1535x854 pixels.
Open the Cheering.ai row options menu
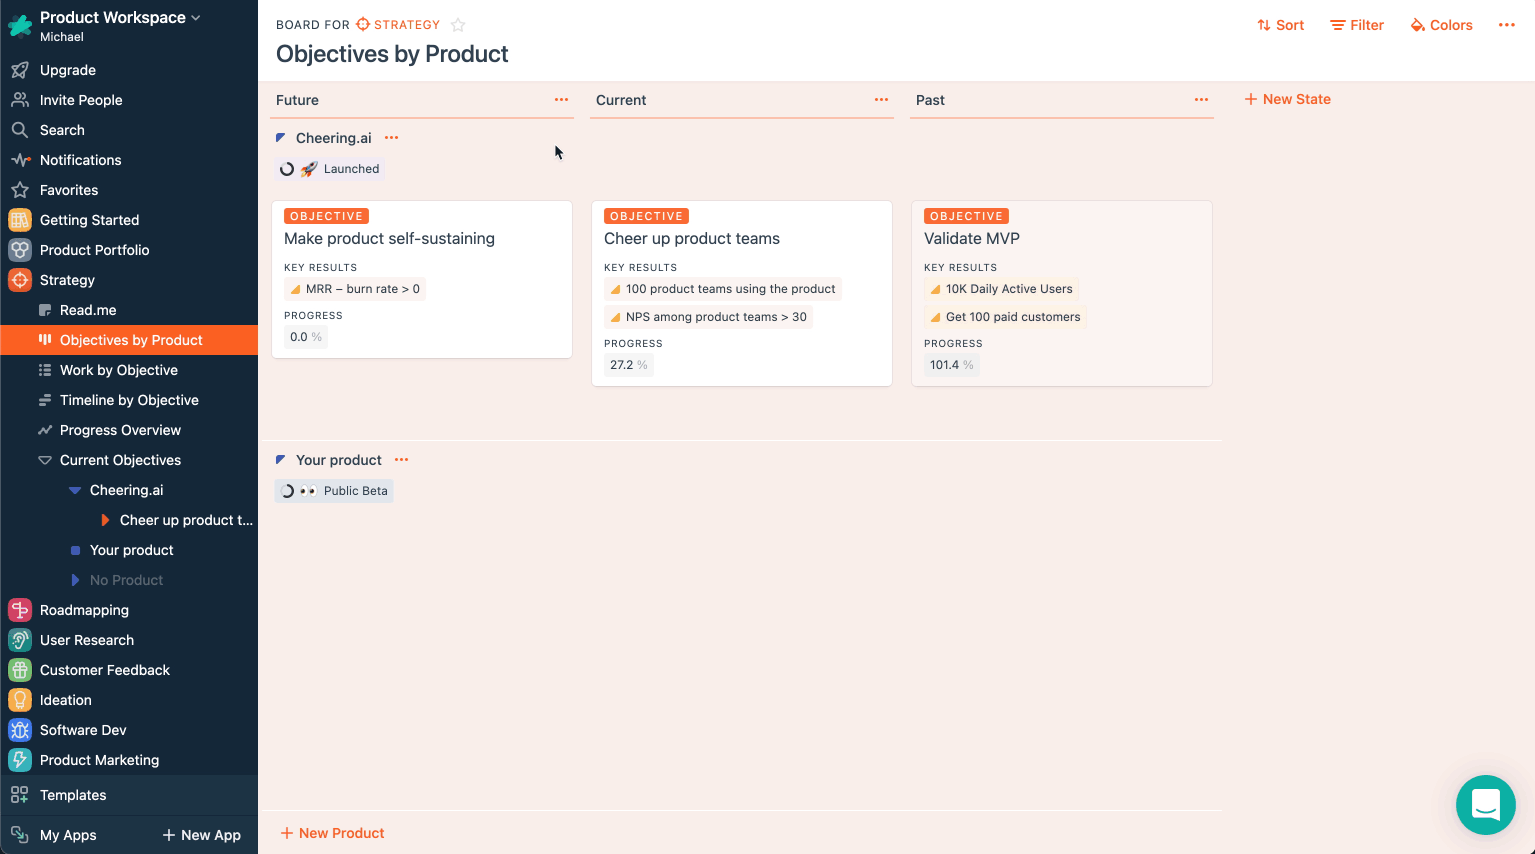(391, 138)
